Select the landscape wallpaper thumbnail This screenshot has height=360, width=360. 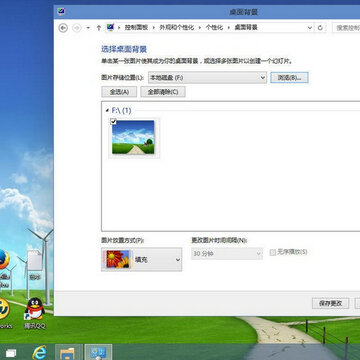click(x=133, y=137)
